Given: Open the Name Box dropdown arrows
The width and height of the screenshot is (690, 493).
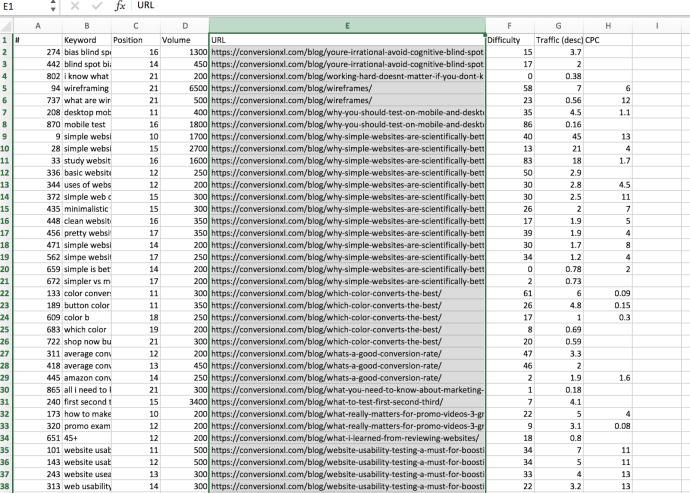Looking at the screenshot, I should [53, 6].
